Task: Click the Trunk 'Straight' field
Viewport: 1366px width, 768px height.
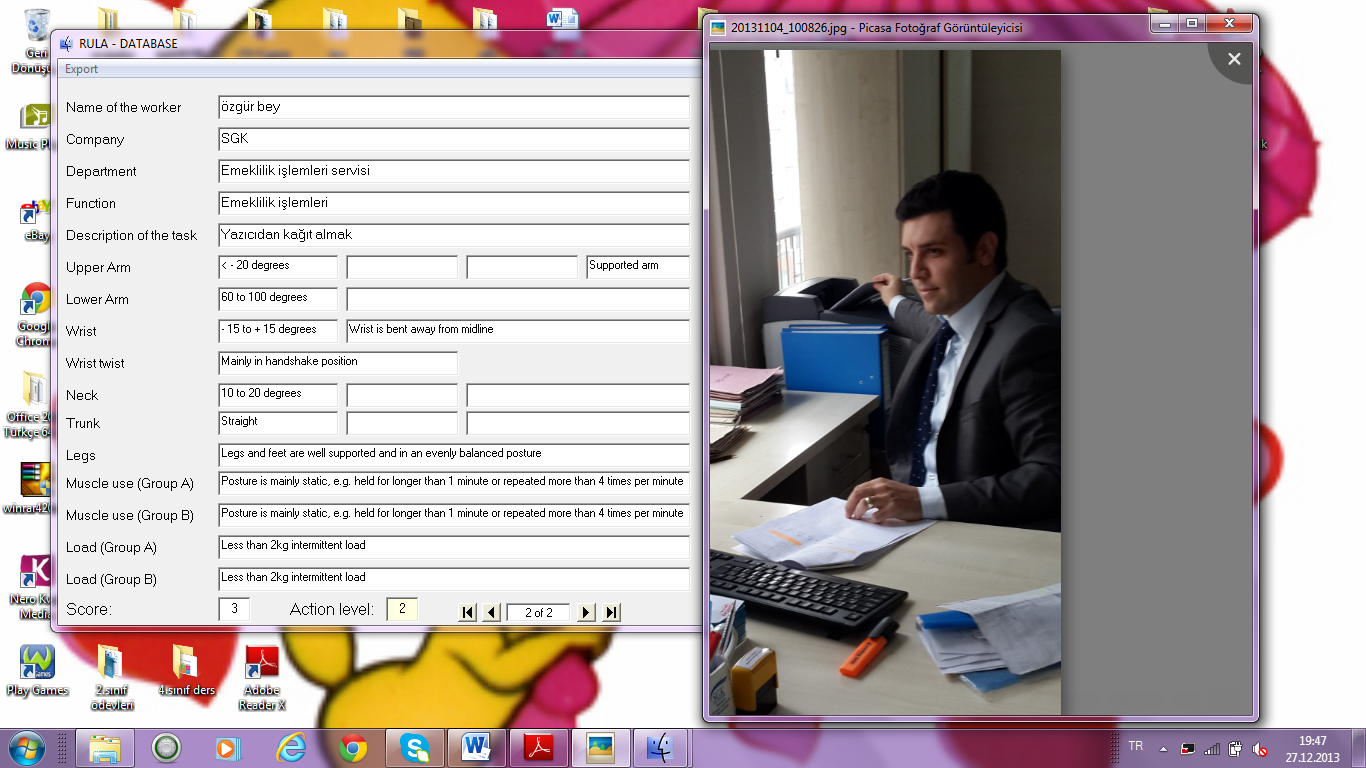Action: click(278, 423)
